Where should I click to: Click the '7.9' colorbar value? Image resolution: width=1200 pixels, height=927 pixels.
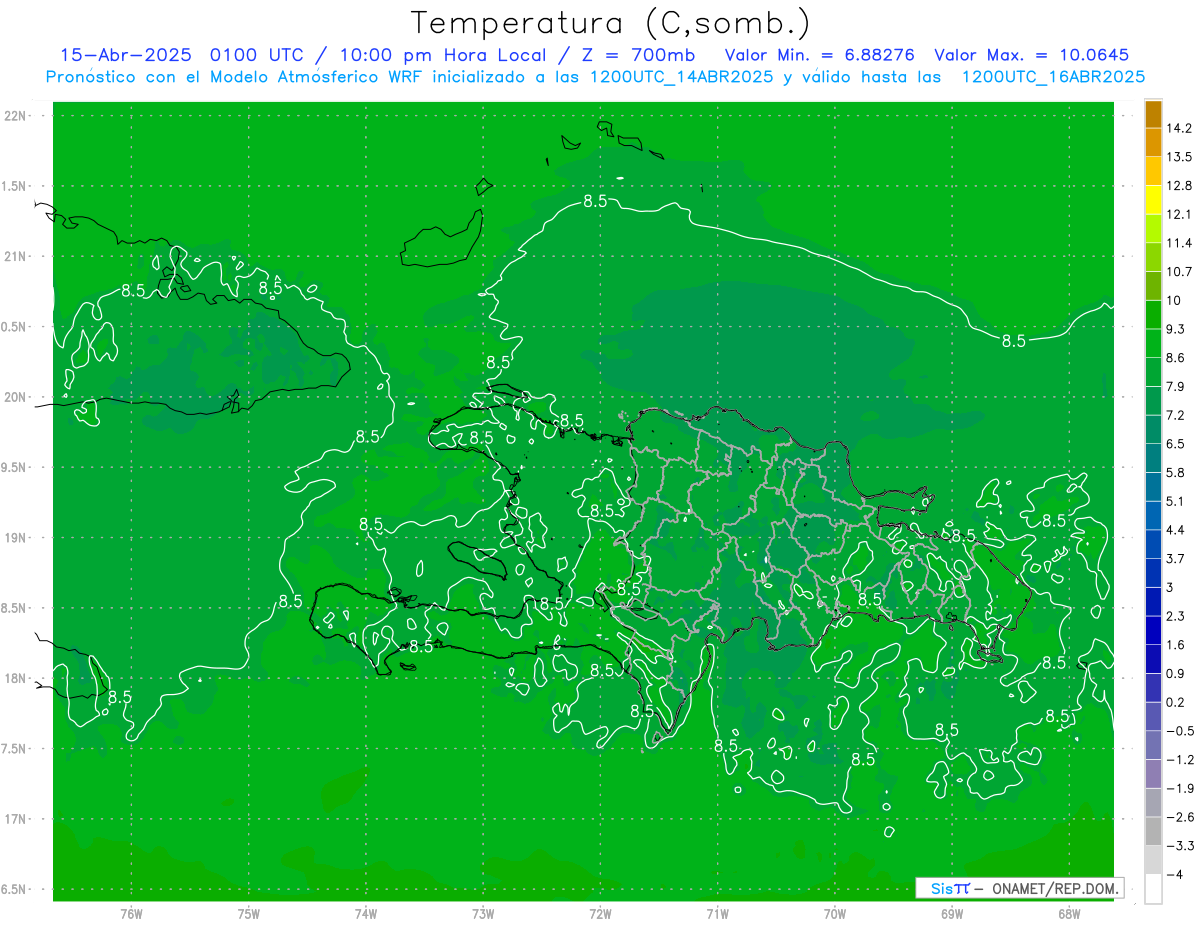[1176, 386]
